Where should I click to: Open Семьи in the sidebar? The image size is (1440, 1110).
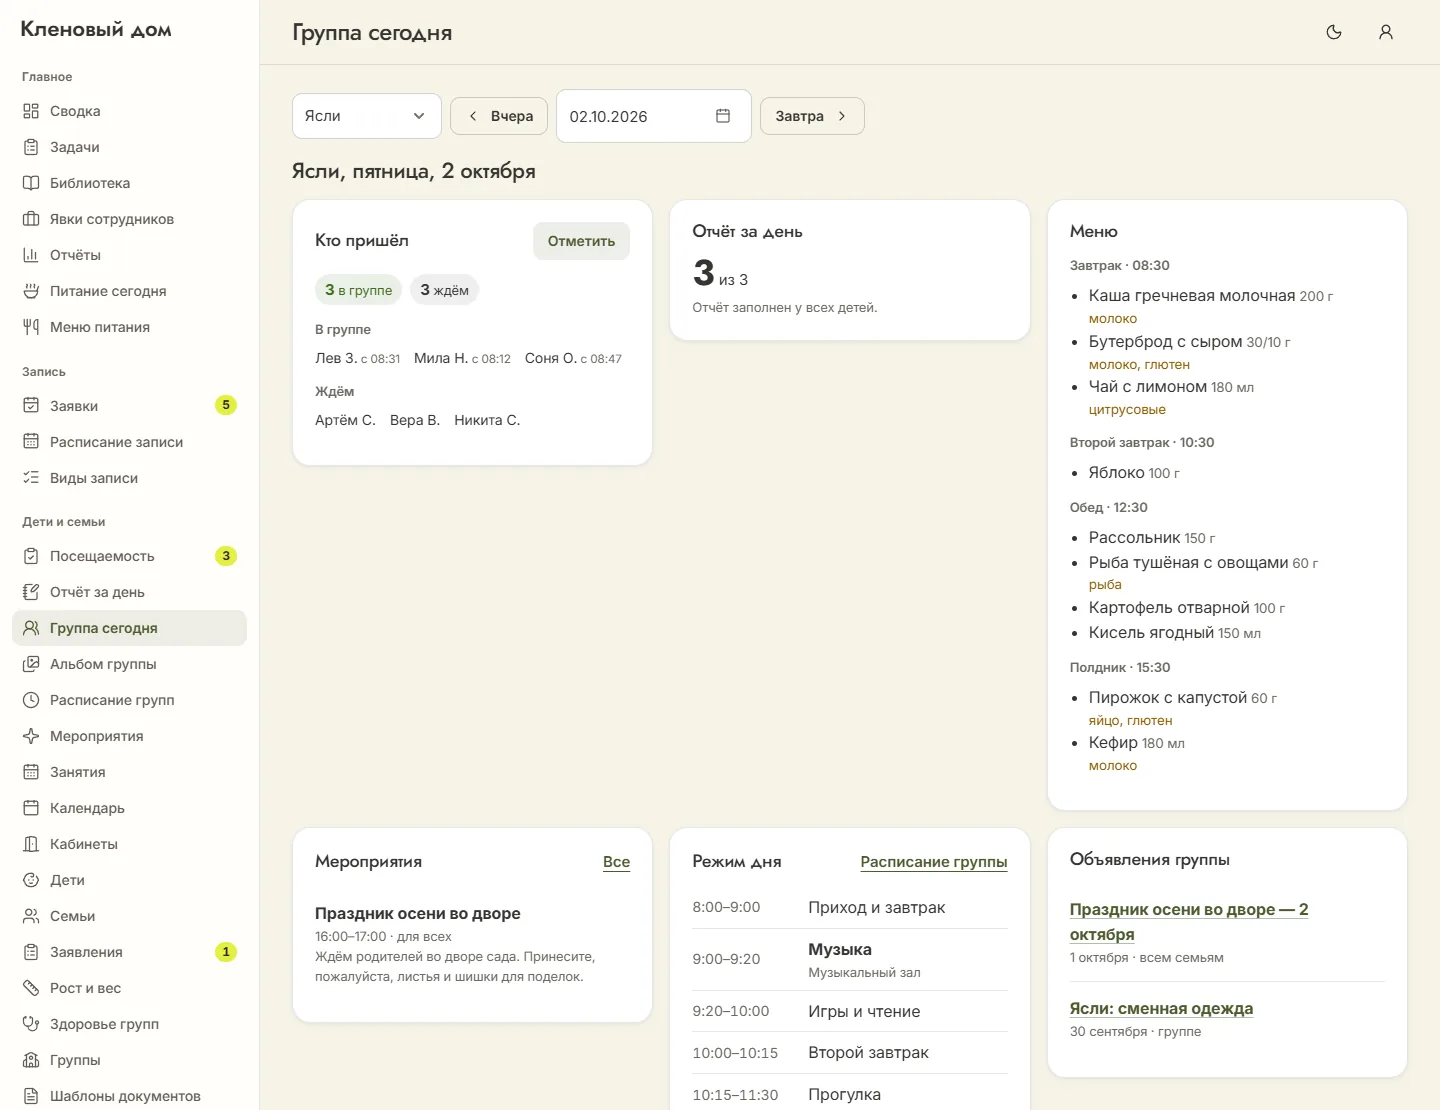[129, 916]
